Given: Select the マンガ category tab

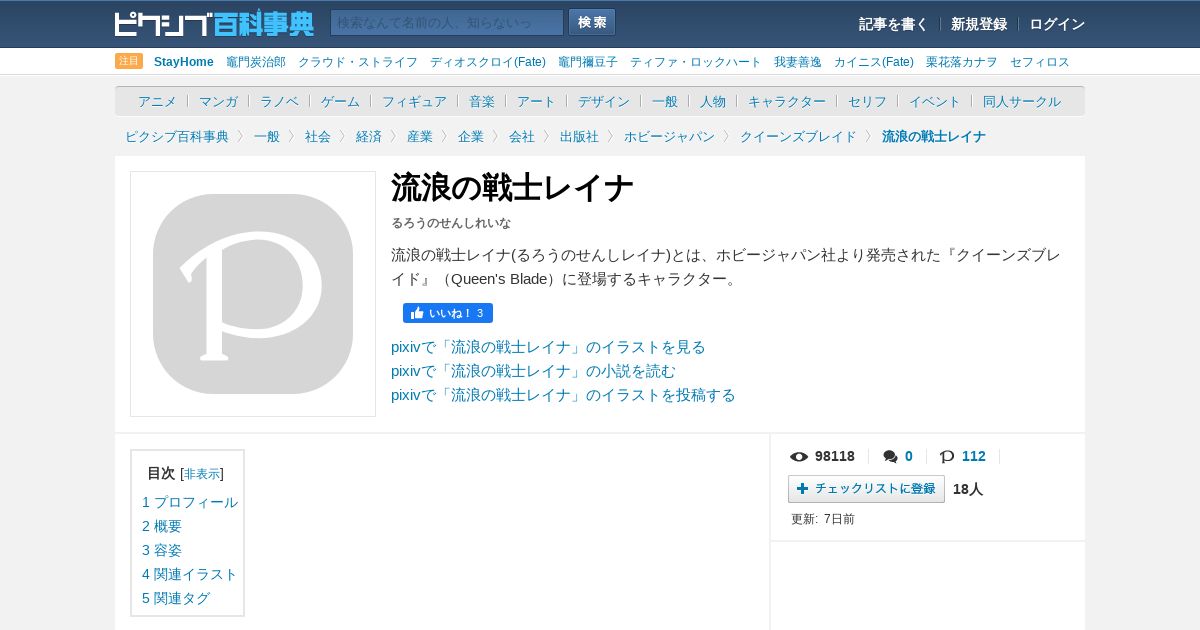Looking at the screenshot, I should coord(218,101).
